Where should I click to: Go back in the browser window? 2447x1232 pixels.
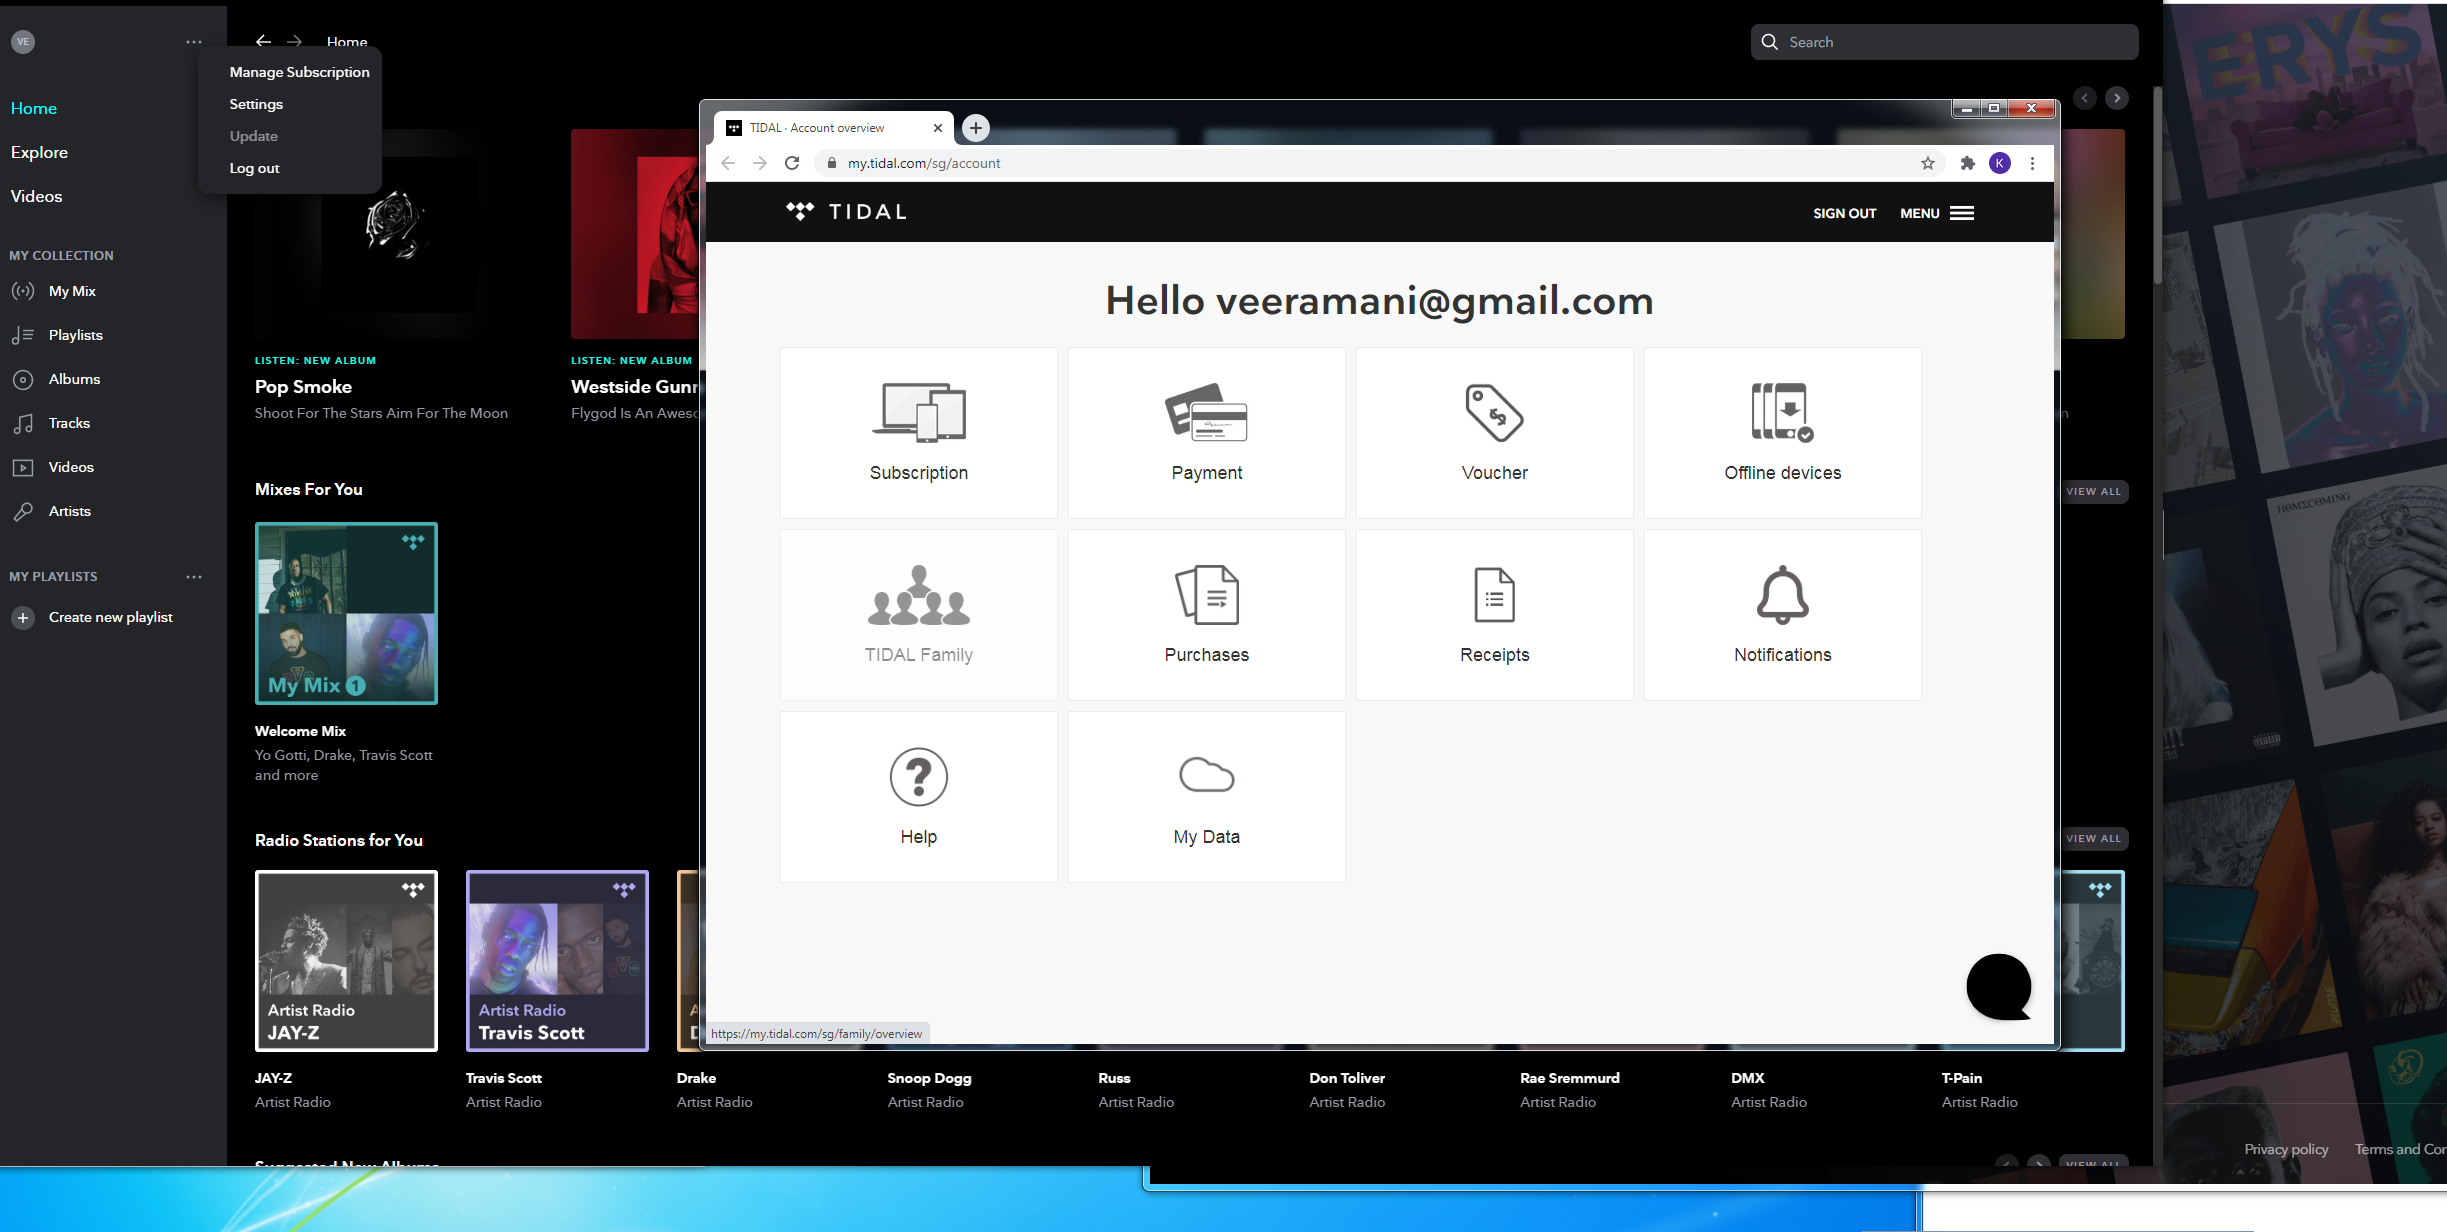point(728,163)
